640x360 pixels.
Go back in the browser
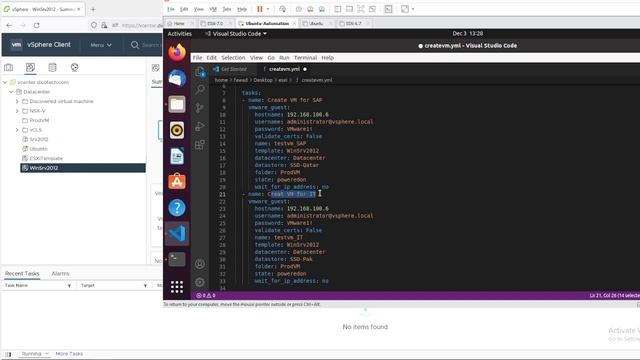pos(9,25)
